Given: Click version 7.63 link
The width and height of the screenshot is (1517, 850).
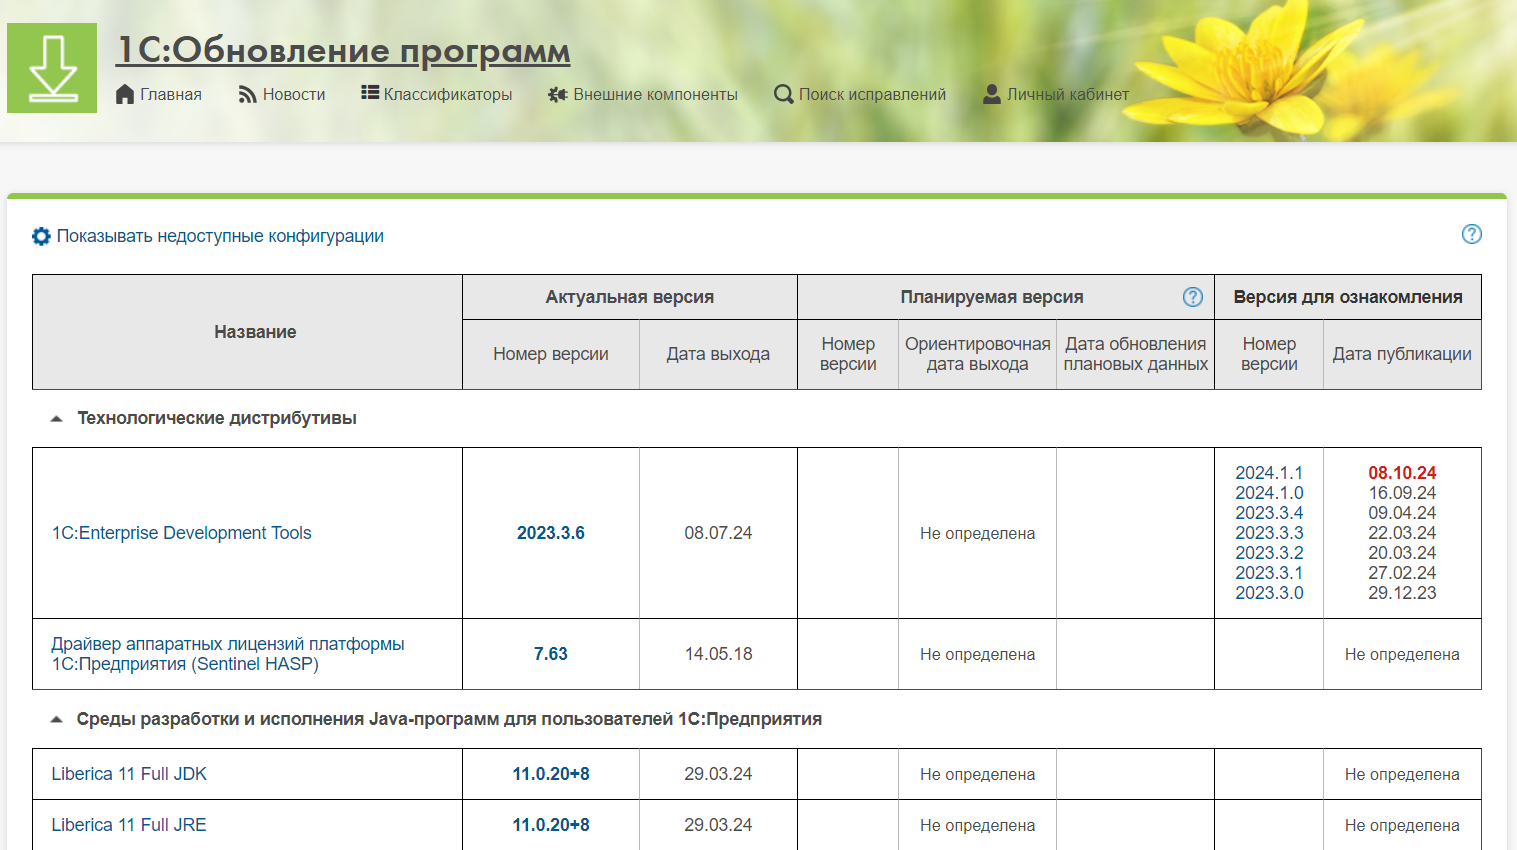Looking at the screenshot, I should point(551,654).
